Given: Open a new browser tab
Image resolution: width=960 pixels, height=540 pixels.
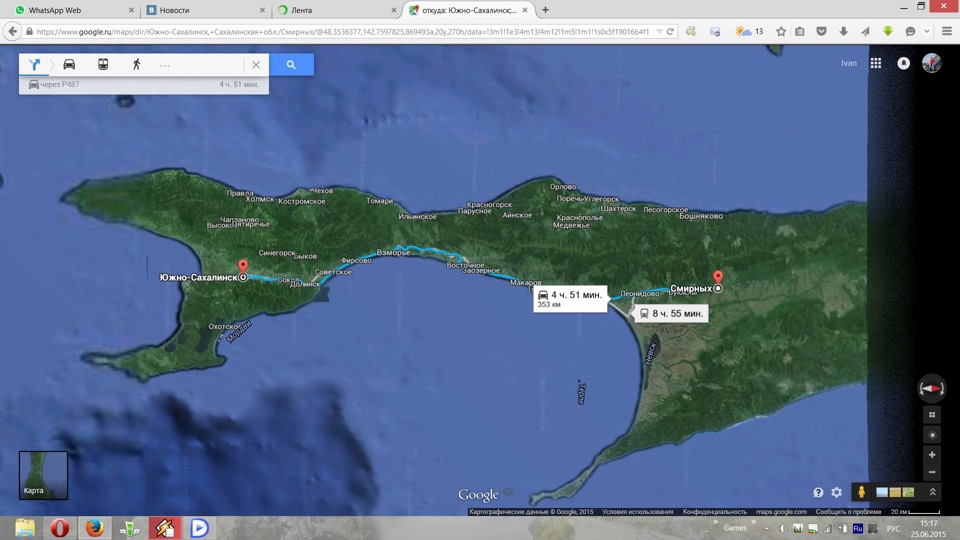Looking at the screenshot, I should [x=546, y=10].
